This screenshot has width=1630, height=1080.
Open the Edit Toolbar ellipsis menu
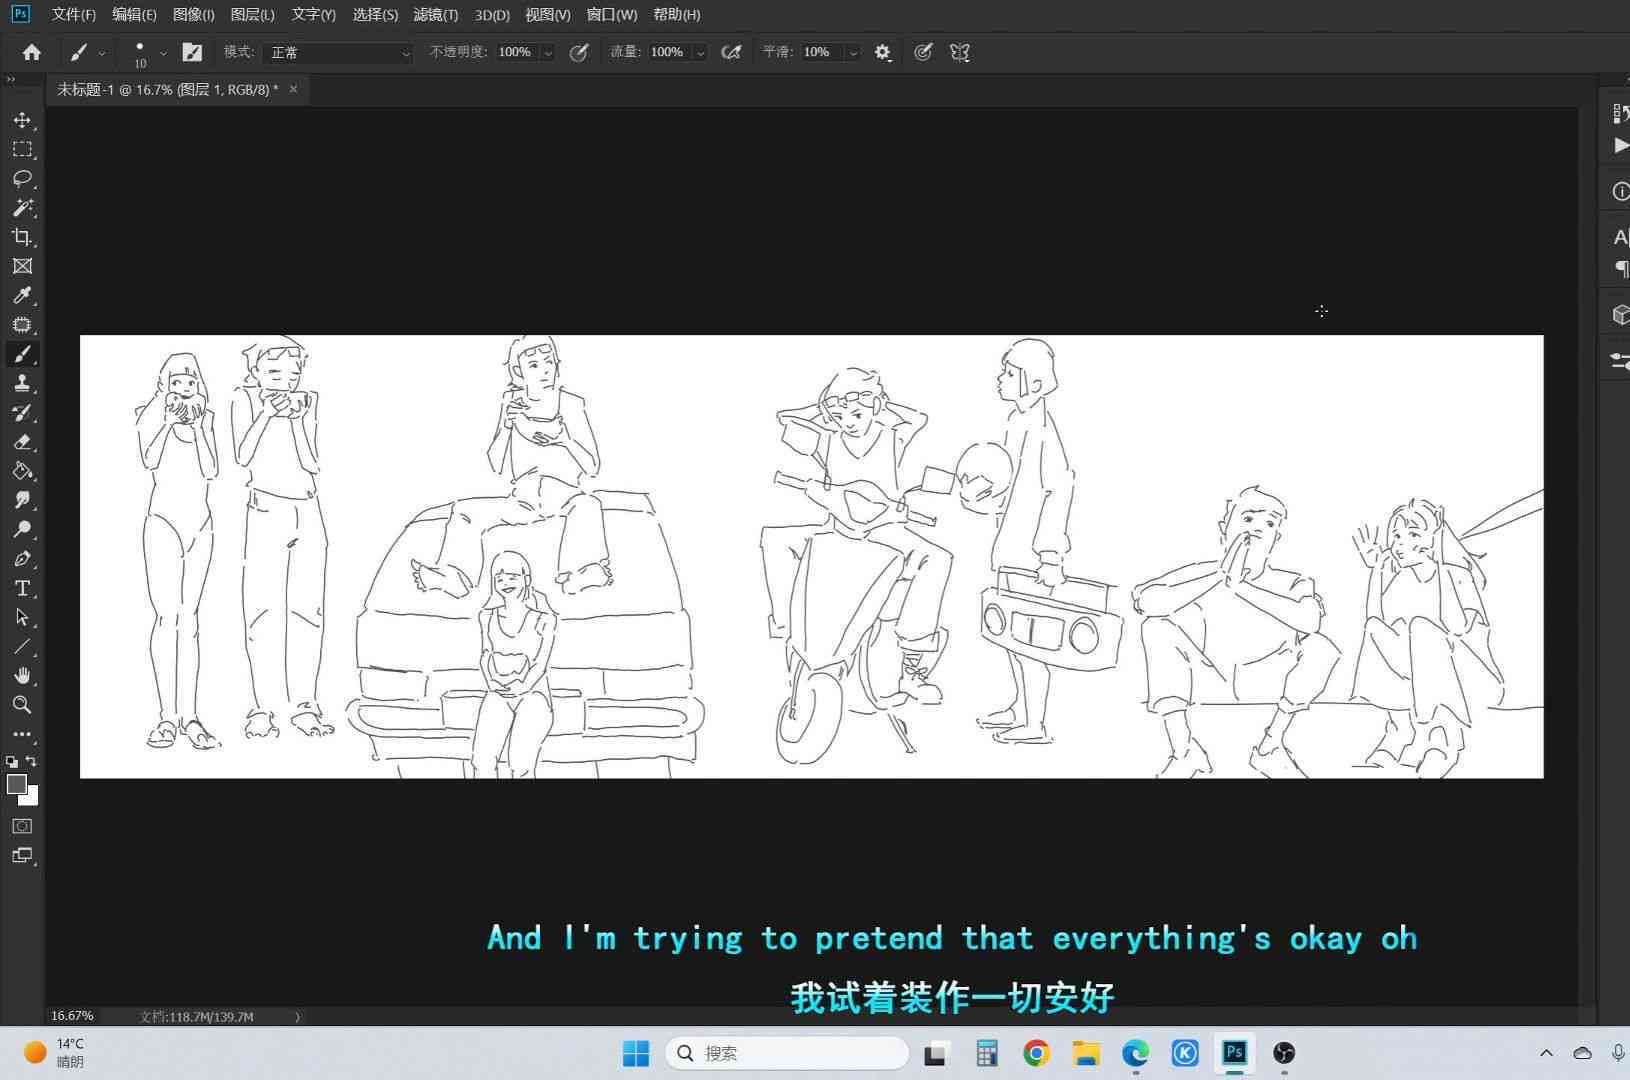22,734
